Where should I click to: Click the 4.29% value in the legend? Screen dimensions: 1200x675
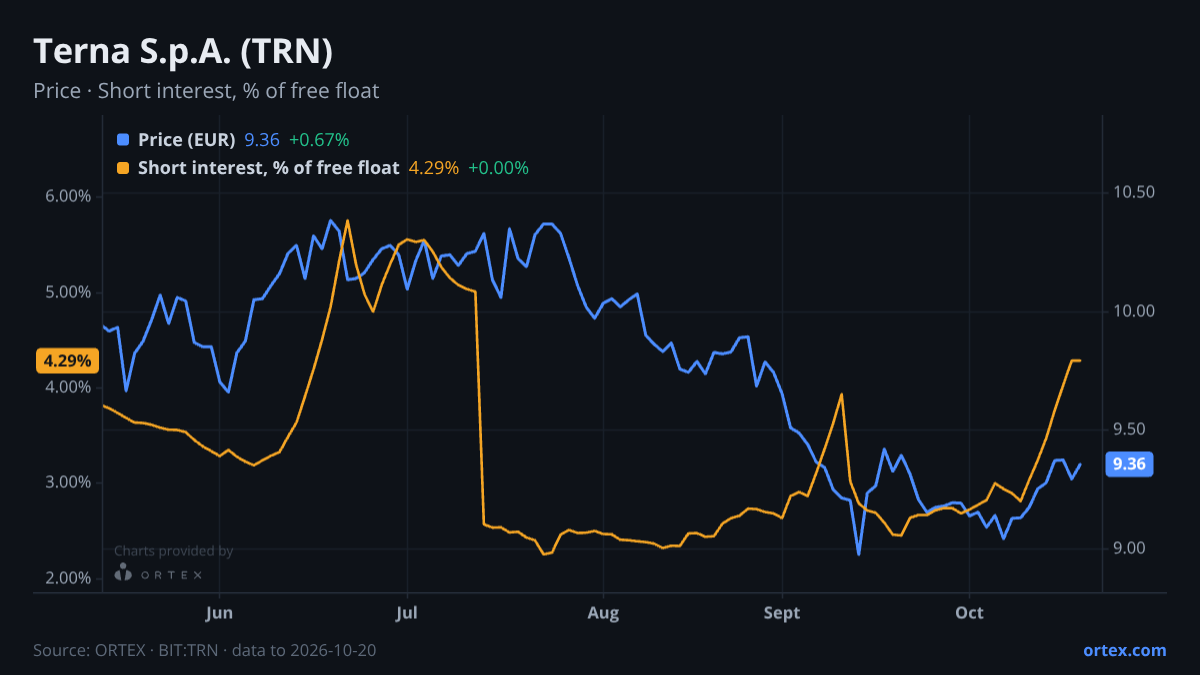(x=434, y=168)
